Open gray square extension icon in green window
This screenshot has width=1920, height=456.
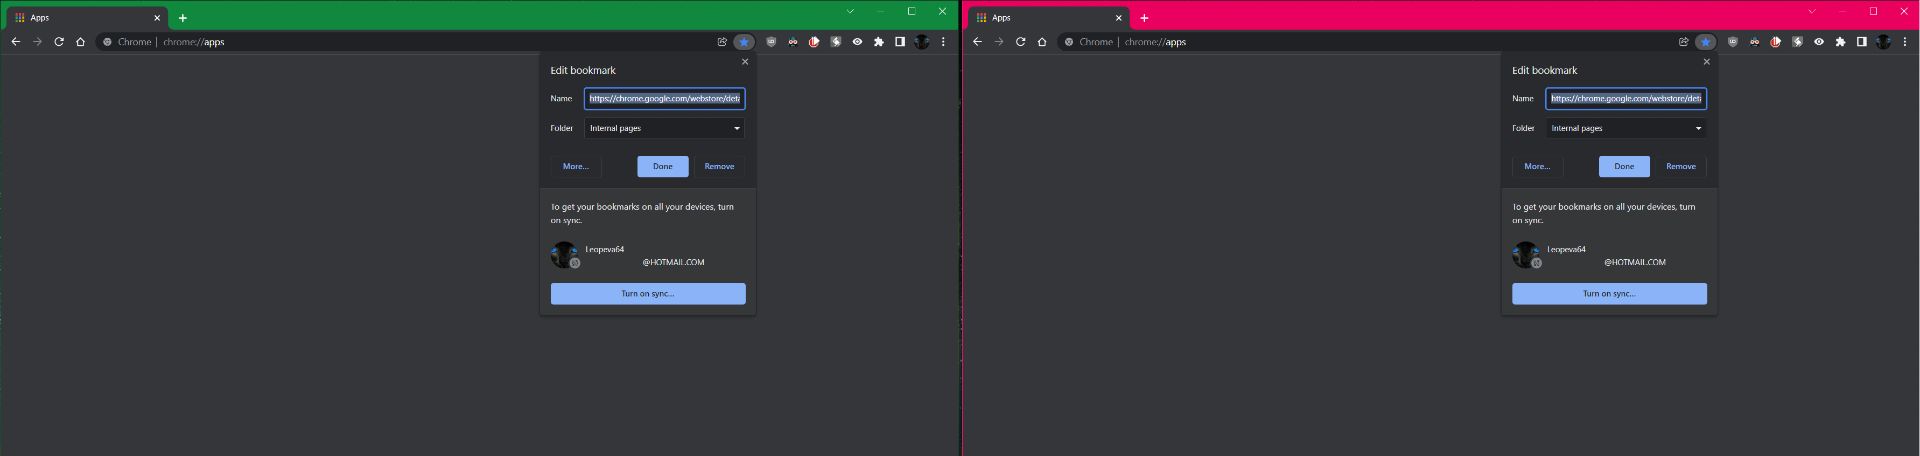(835, 42)
